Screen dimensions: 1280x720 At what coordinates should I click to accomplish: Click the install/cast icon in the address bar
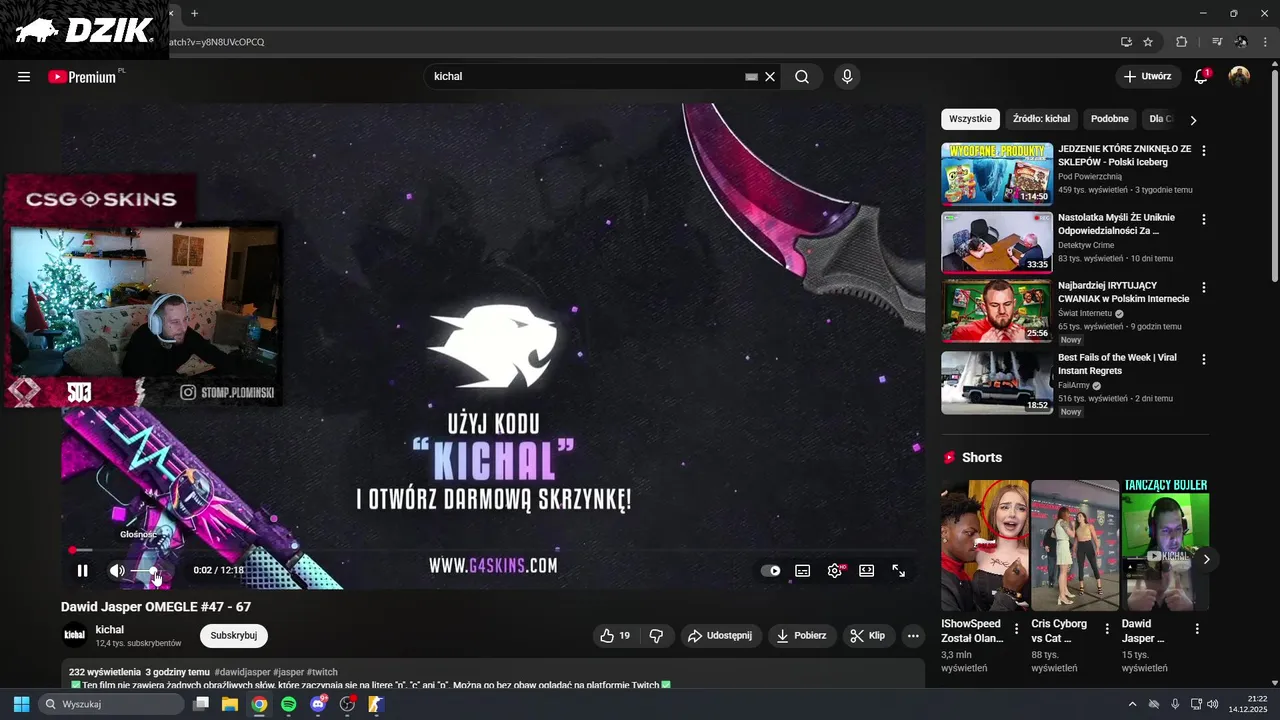(1126, 42)
